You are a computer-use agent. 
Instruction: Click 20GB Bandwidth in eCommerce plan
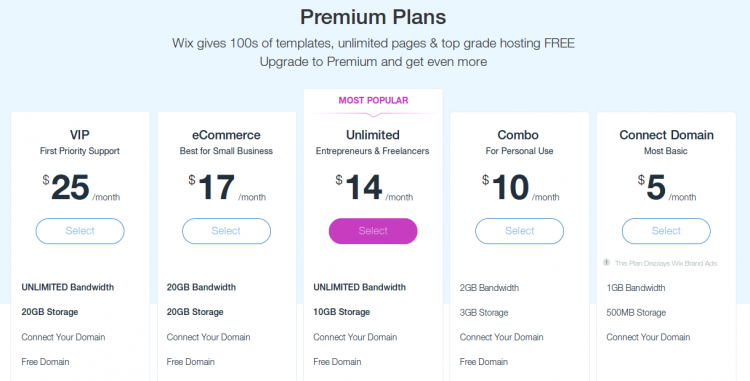201,287
